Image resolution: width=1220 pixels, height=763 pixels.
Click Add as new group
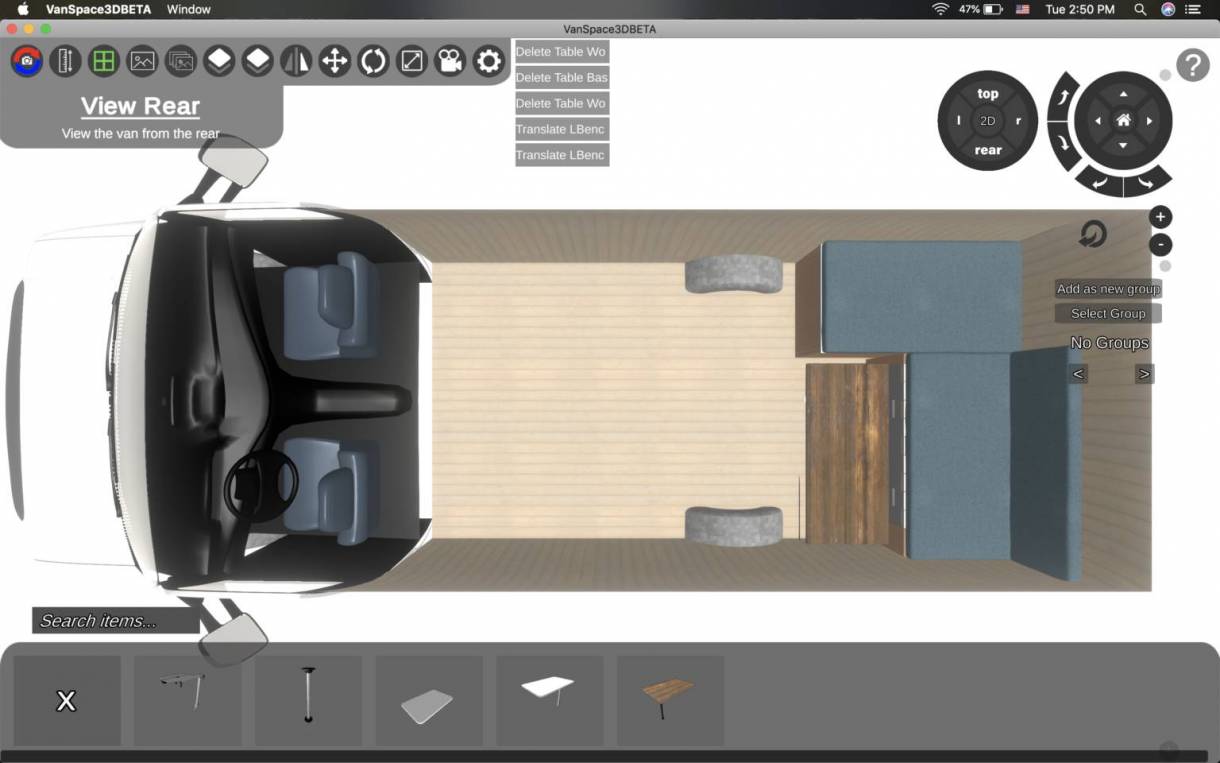1108,288
